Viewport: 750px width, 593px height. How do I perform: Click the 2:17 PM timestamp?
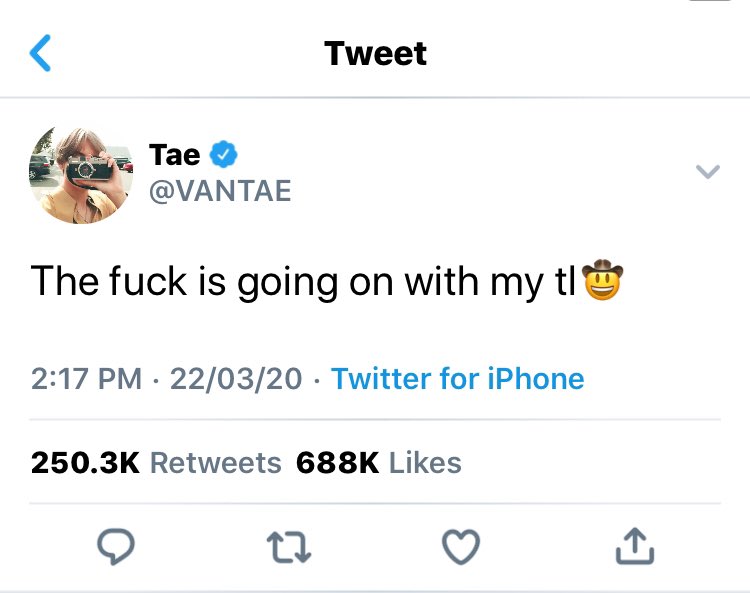(x=87, y=379)
